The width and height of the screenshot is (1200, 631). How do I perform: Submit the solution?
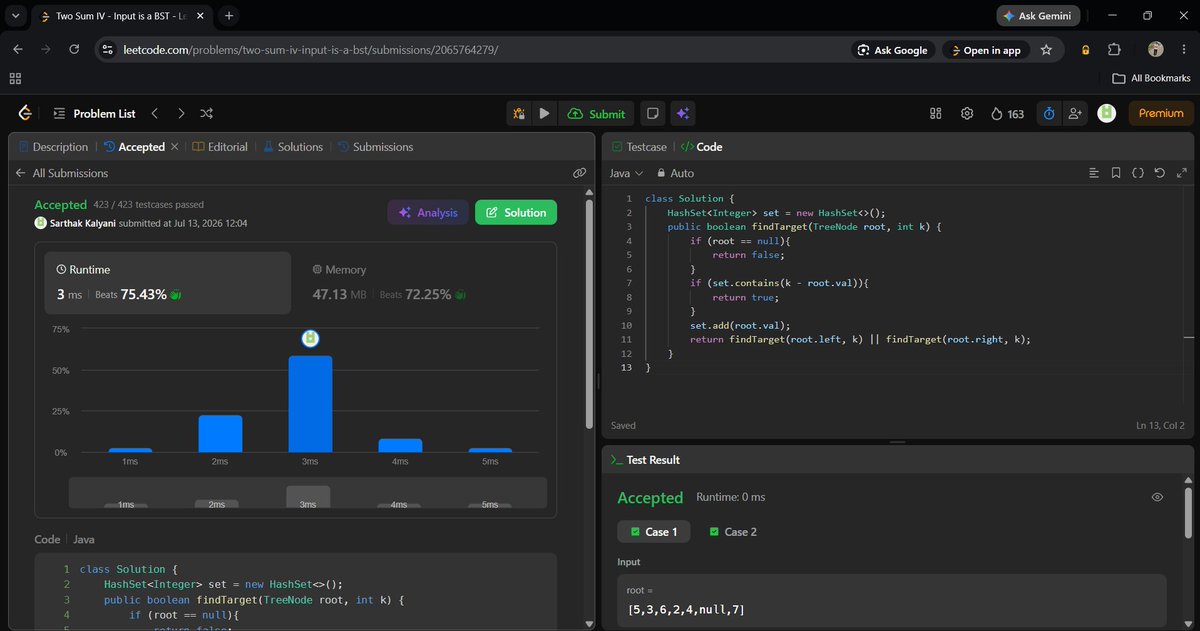(596, 114)
